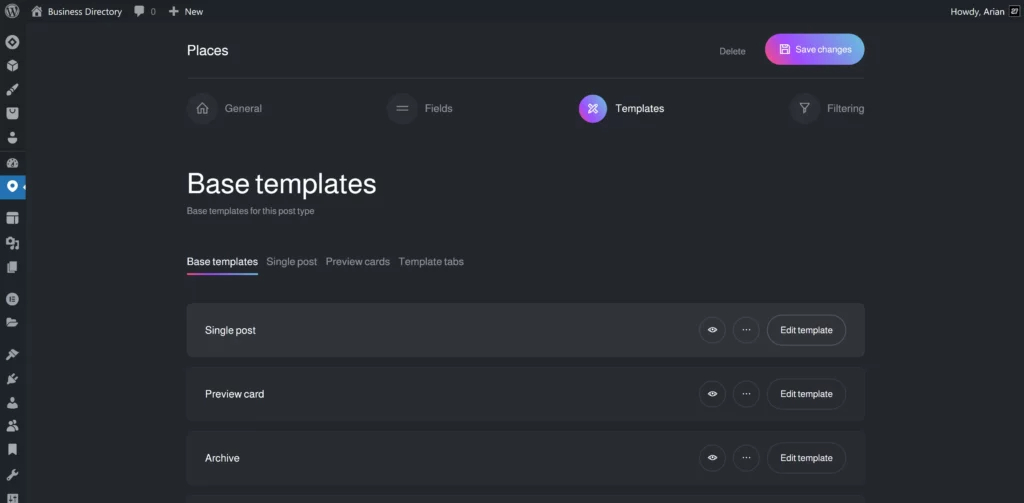Click the Archive row title
The image size is (1024, 503).
pos(222,458)
